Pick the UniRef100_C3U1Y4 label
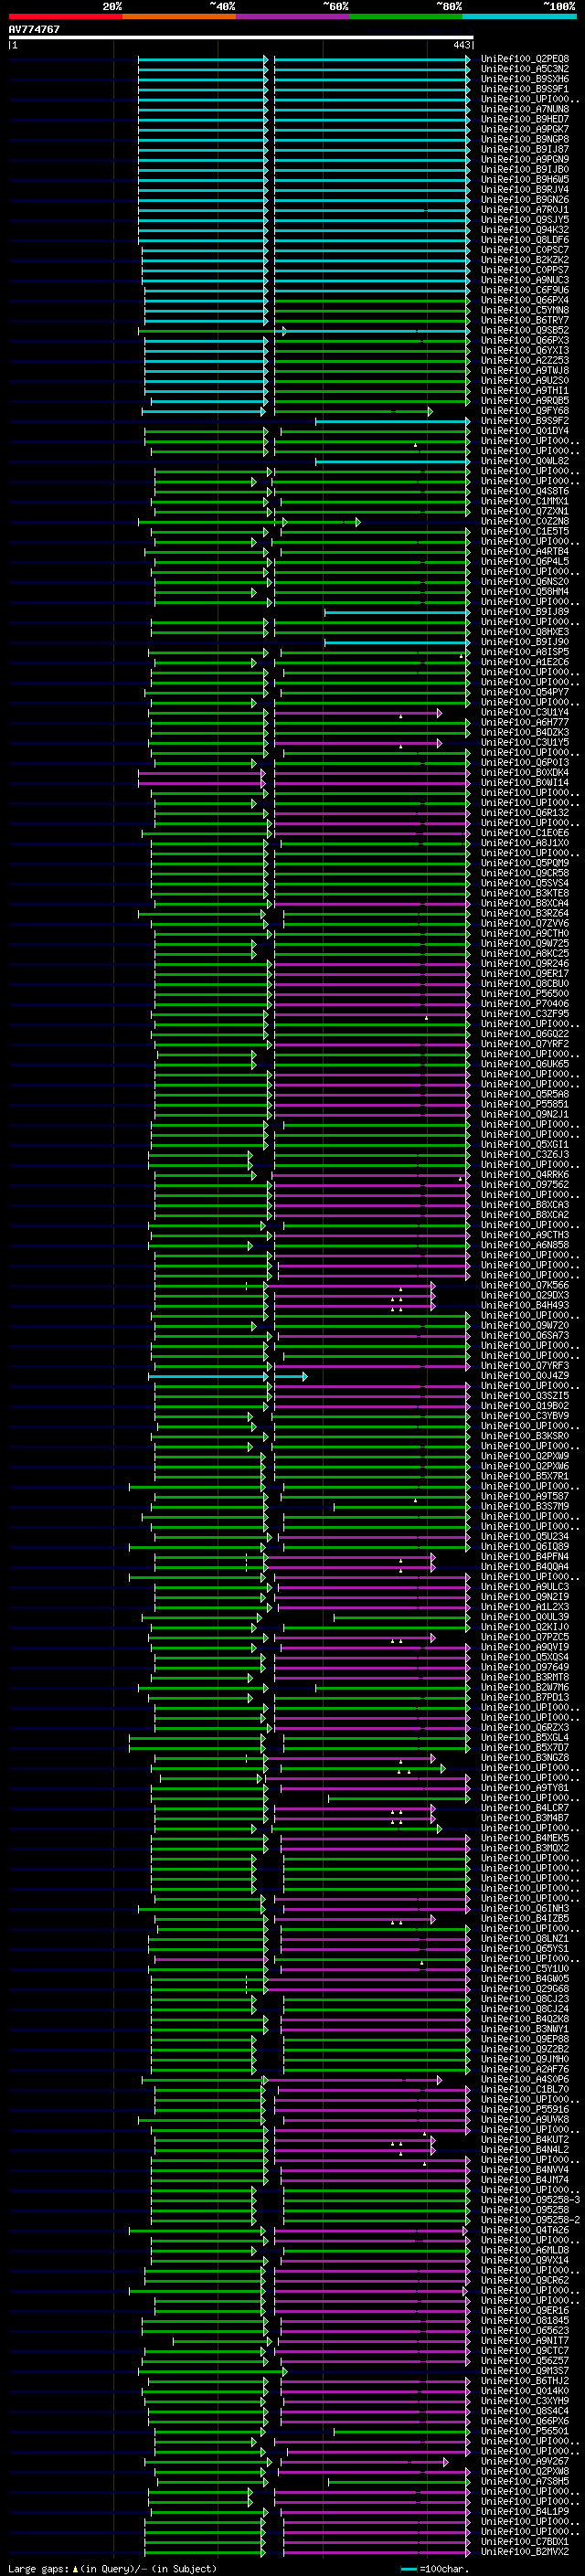This screenshot has height=2576, width=585. (525, 712)
